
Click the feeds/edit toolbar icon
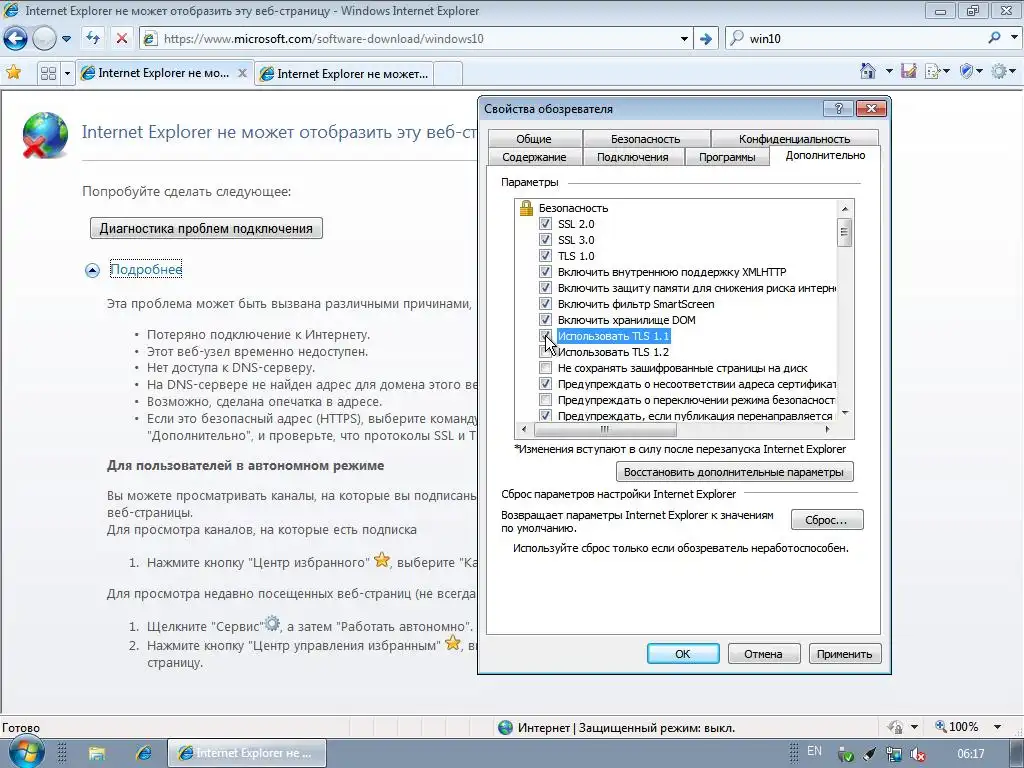pos(908,71)
